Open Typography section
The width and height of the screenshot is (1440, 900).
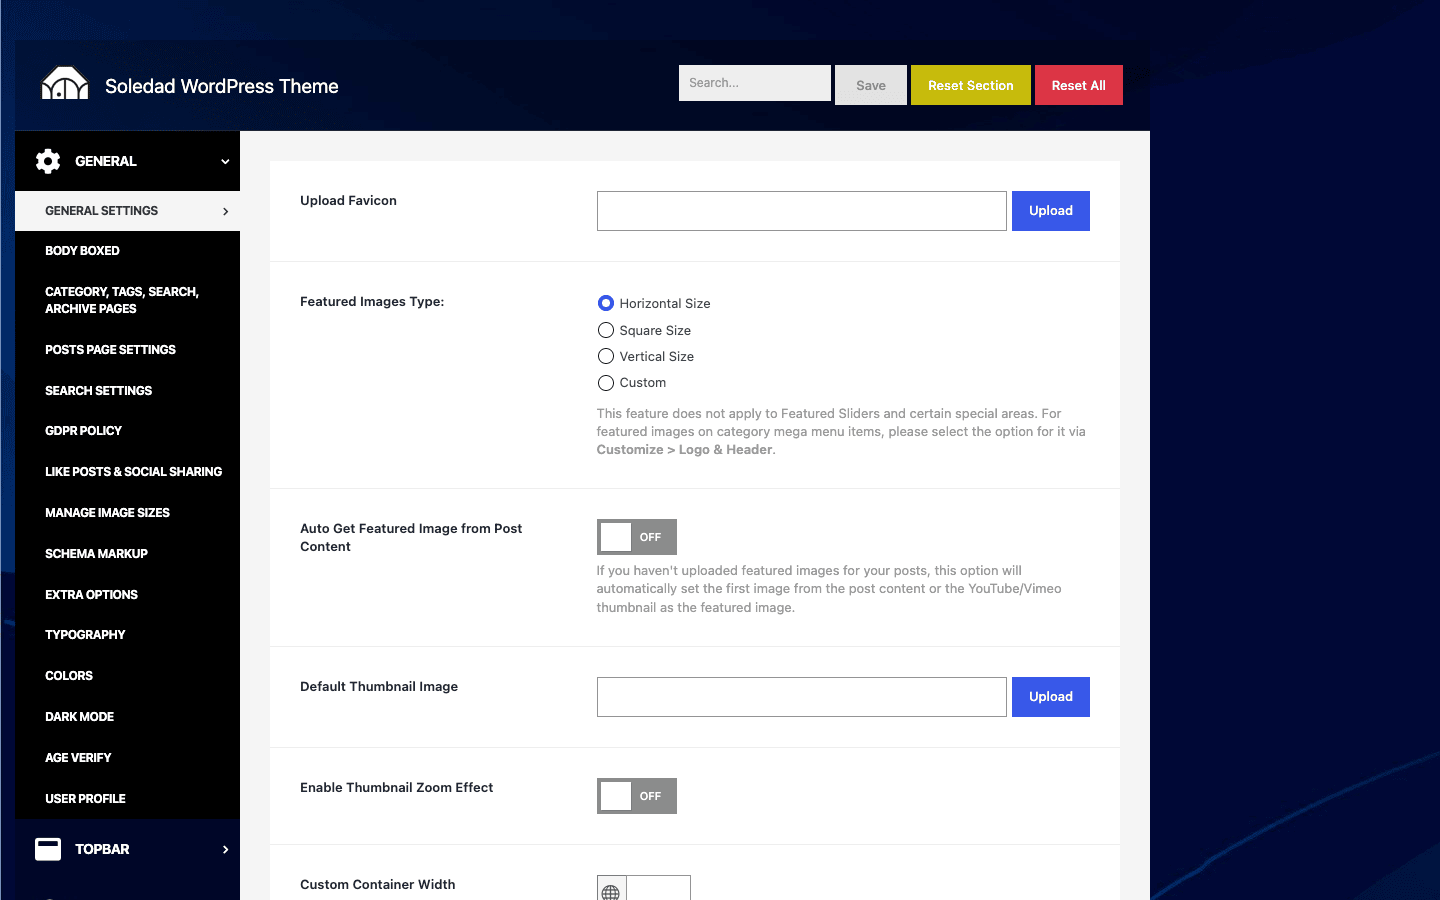click(x=127, y=635)
